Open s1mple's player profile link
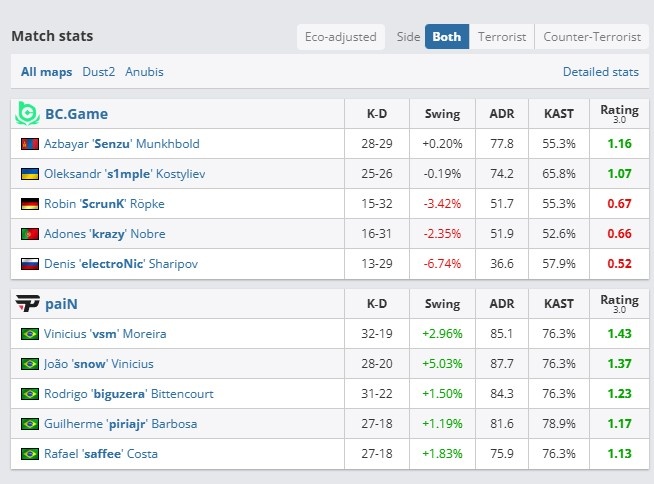This screenshot has width=654, height=484. [x=125, y=174]
